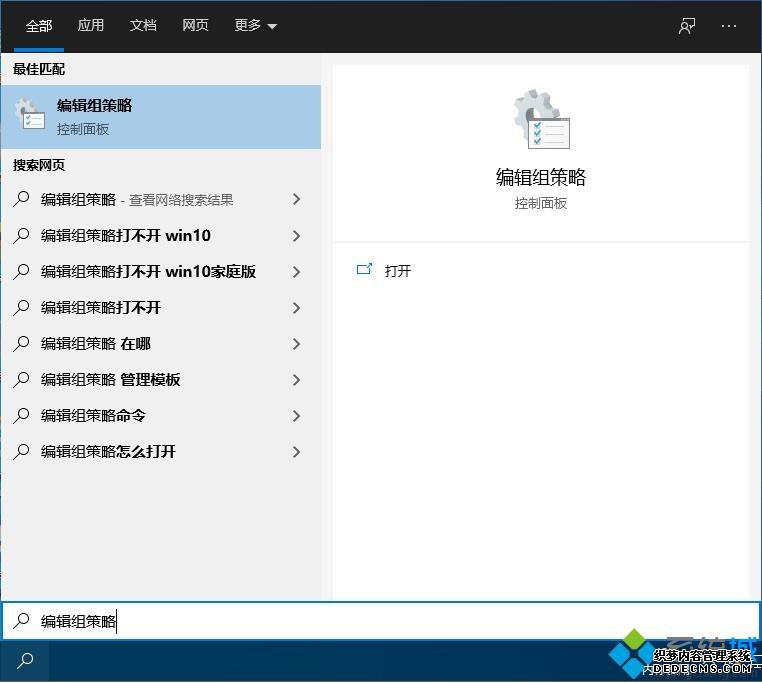Select suggestion 编辑组策略打不开 win10家庭版
The height and width of the screenshot is (683, 762).
coord(160,272)
